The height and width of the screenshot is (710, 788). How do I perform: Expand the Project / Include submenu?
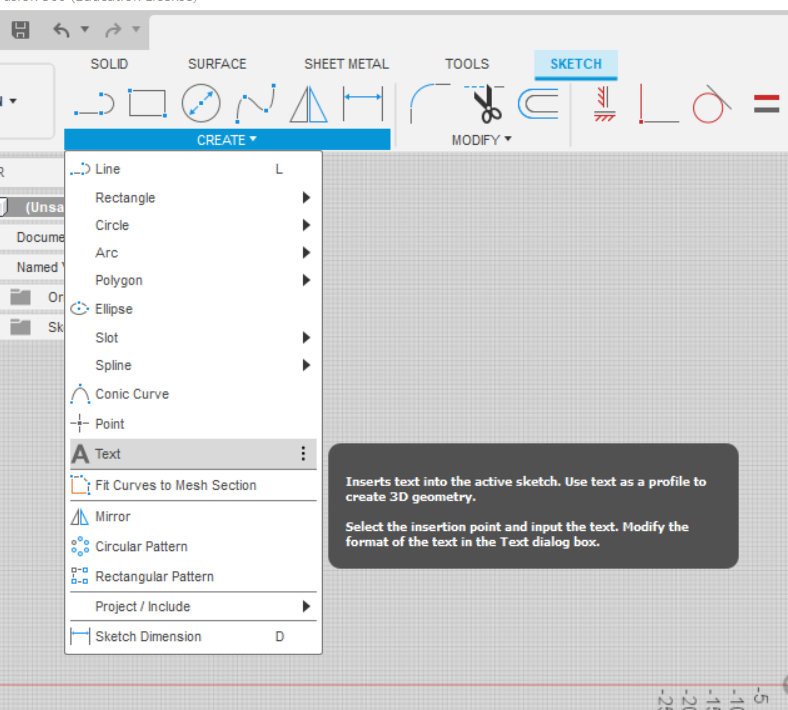pyautogui.click(x=193, y=606)
